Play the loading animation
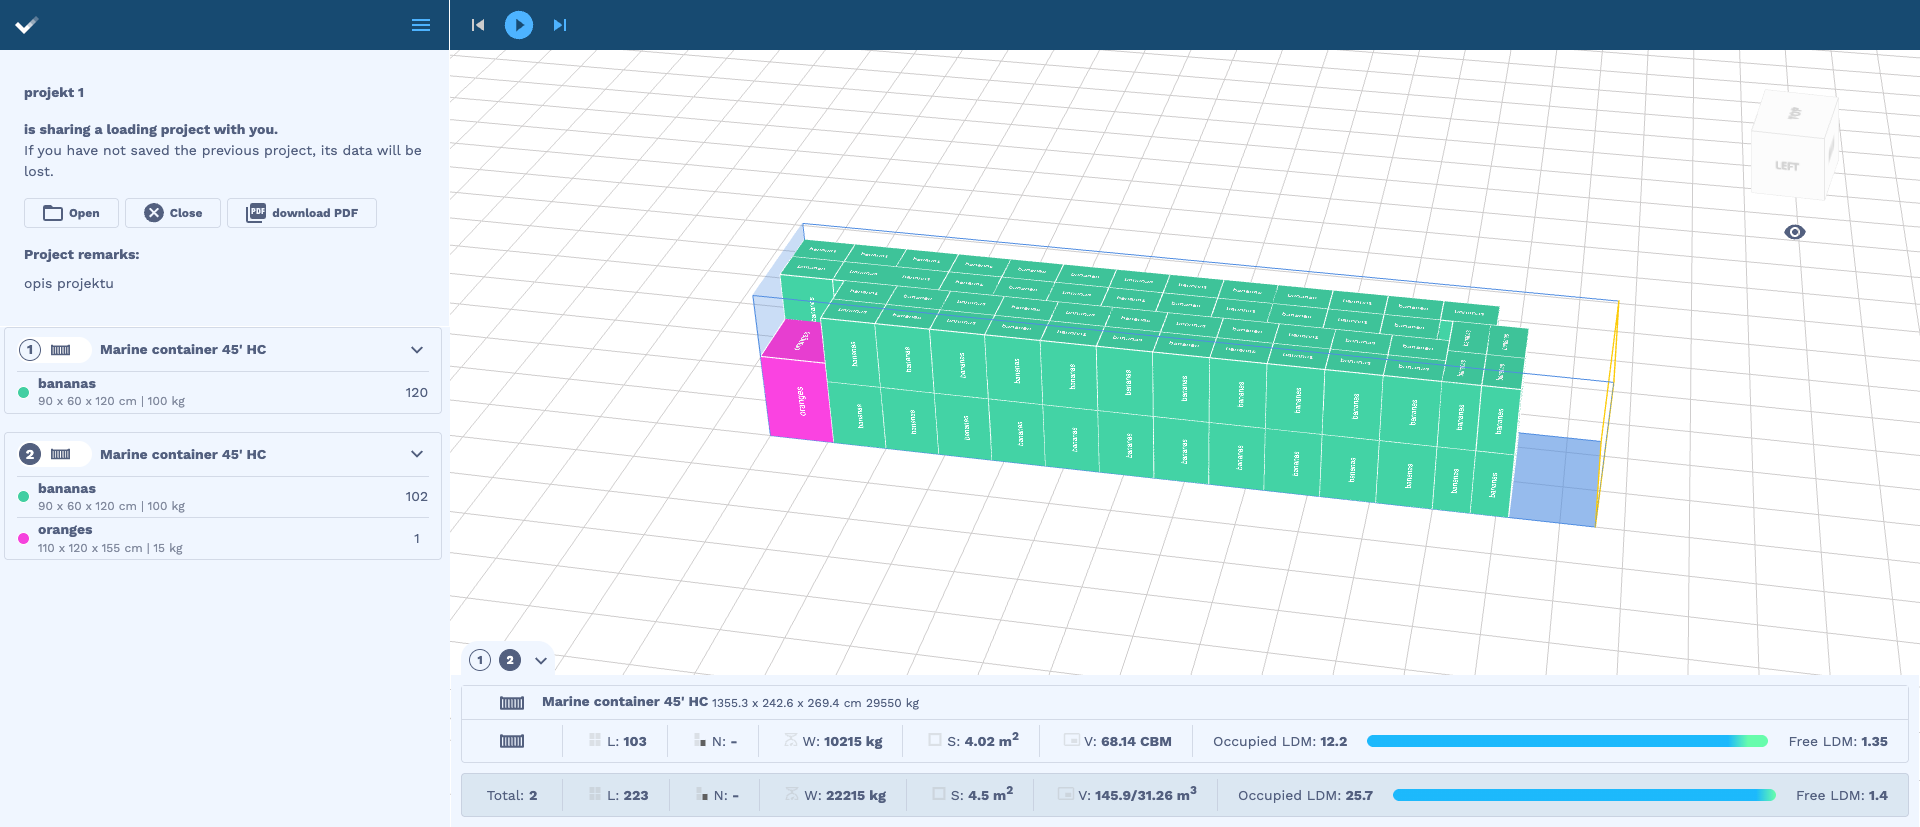 tap(519, 25)
